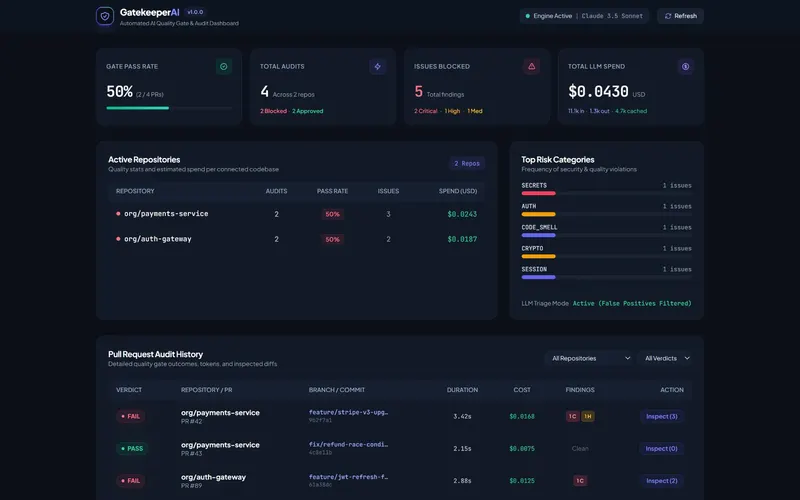
Task: Click the 2 Repos badge
Action: (467, 163)
